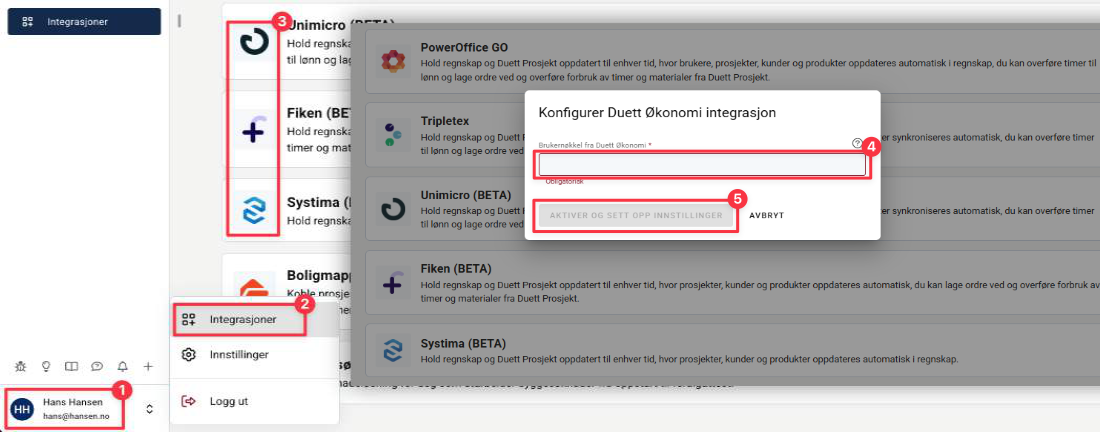Click the chat question bubble icon
This screenshot has height=432, width=1100.
coord(98,366)
